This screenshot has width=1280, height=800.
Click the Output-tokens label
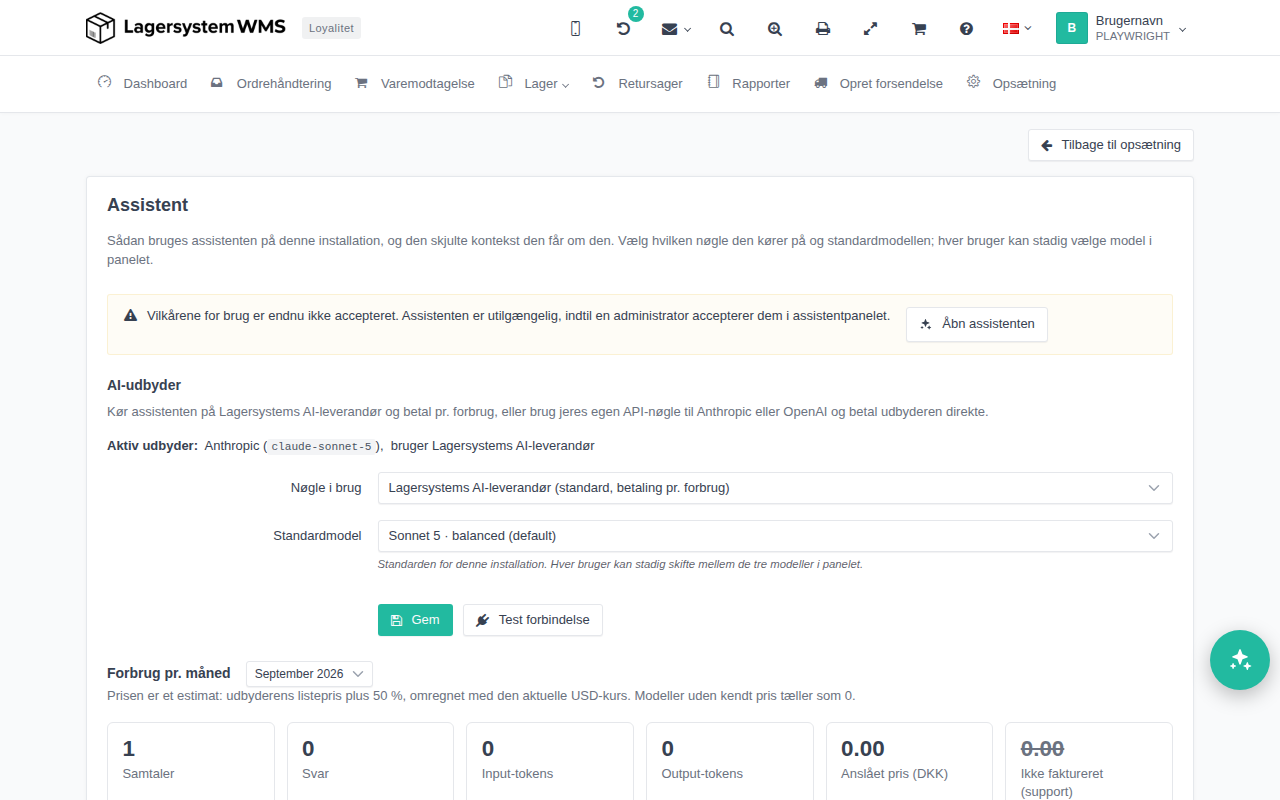click(703, 774)
